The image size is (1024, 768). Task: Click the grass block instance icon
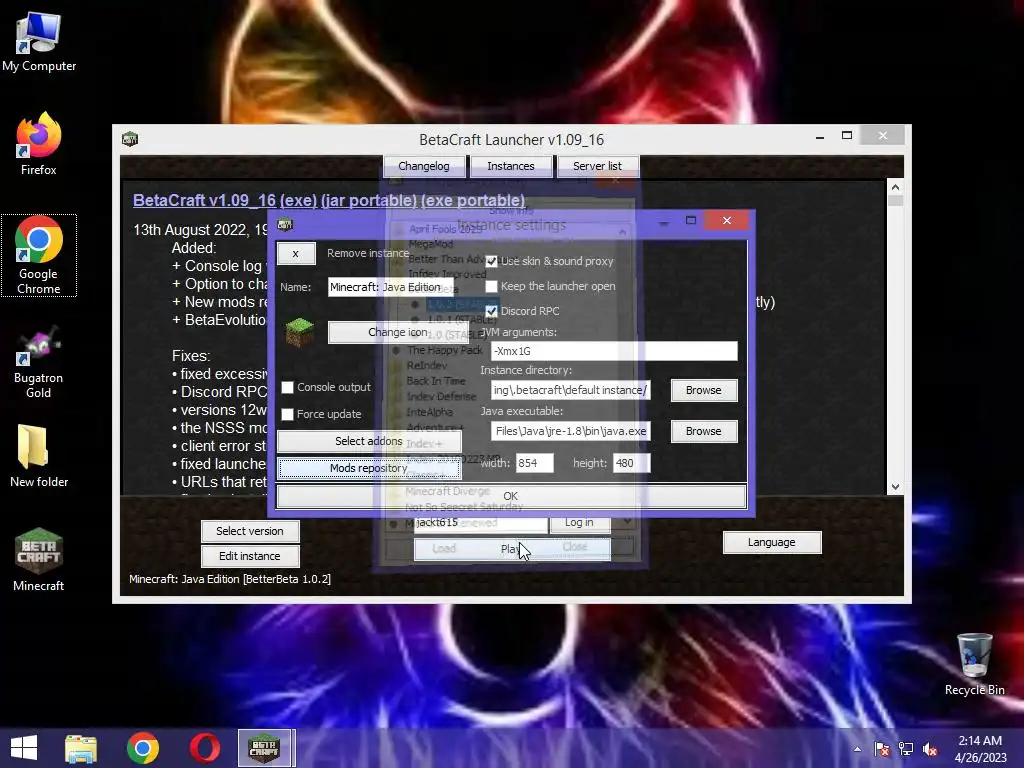pos(300,332)
